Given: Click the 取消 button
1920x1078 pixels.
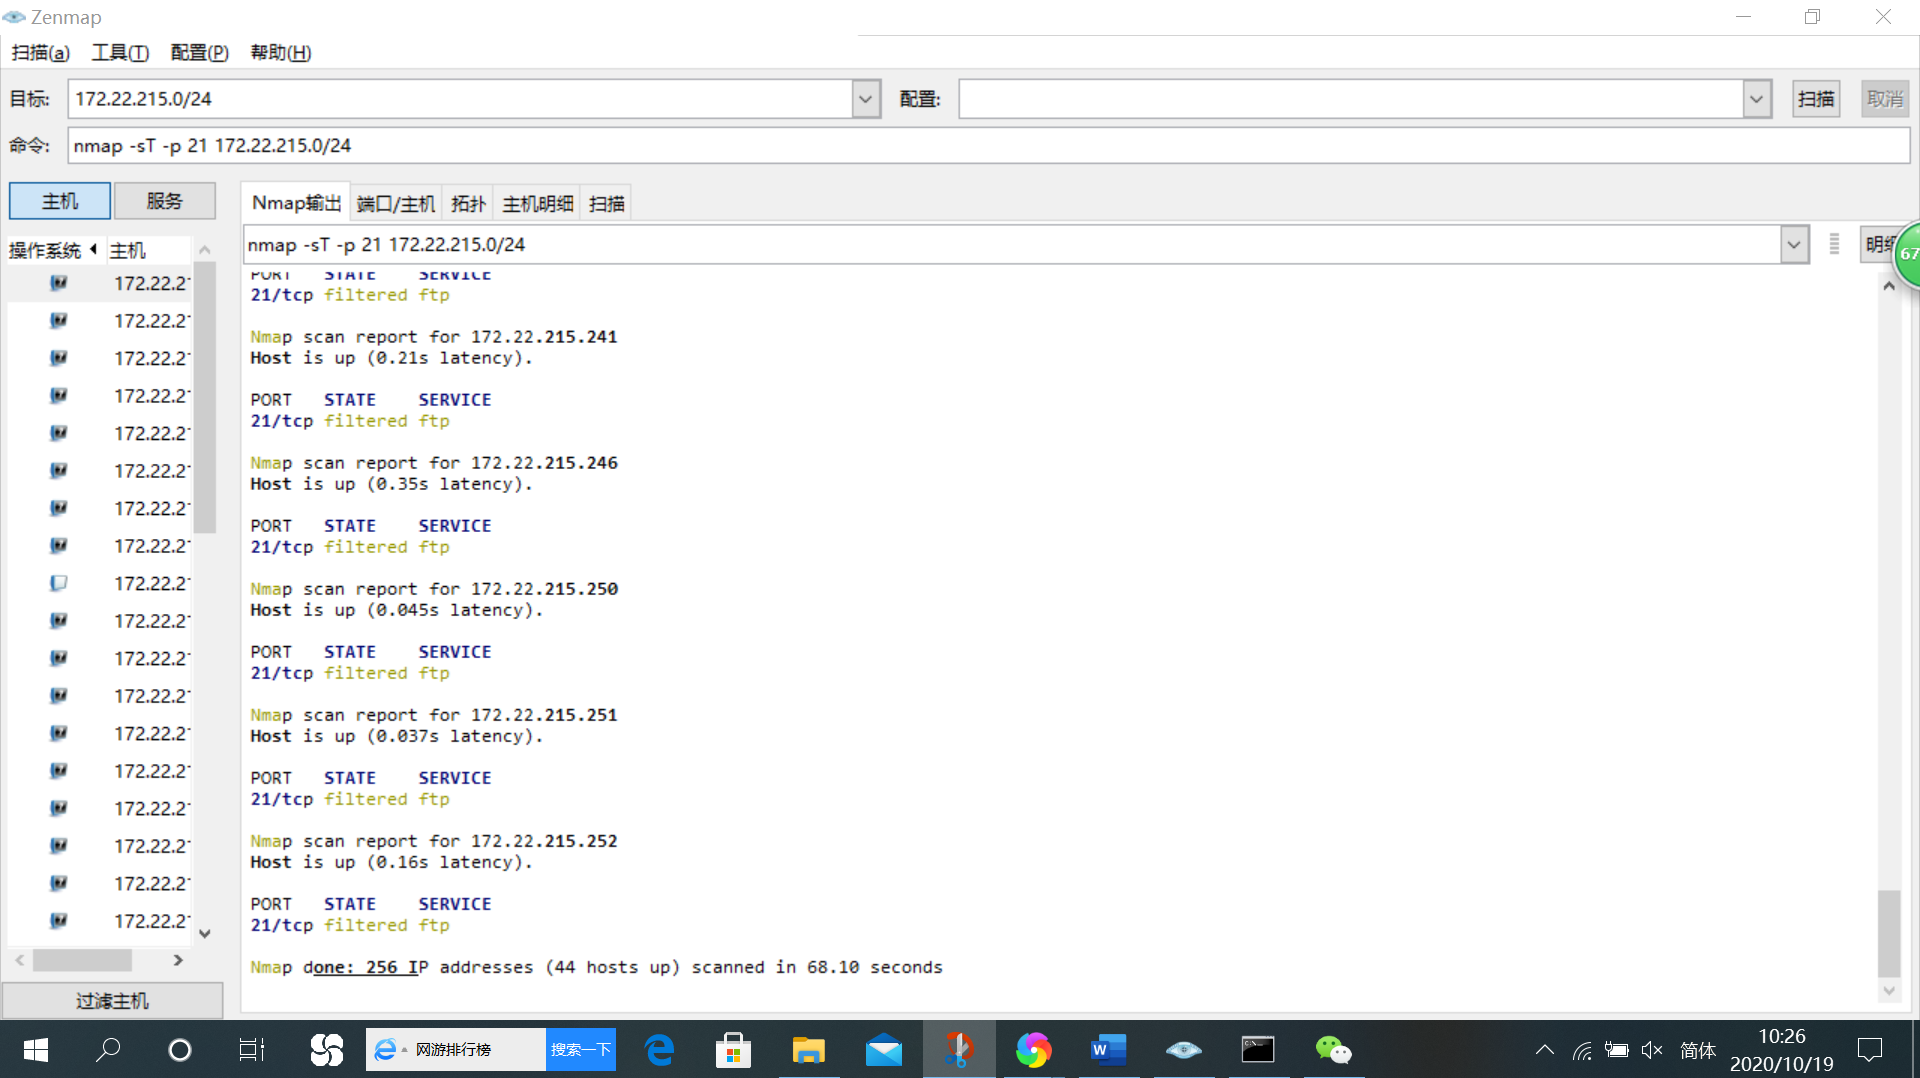Looking at the screenshot, I should pyautogui.click(x=1885, y=99).
